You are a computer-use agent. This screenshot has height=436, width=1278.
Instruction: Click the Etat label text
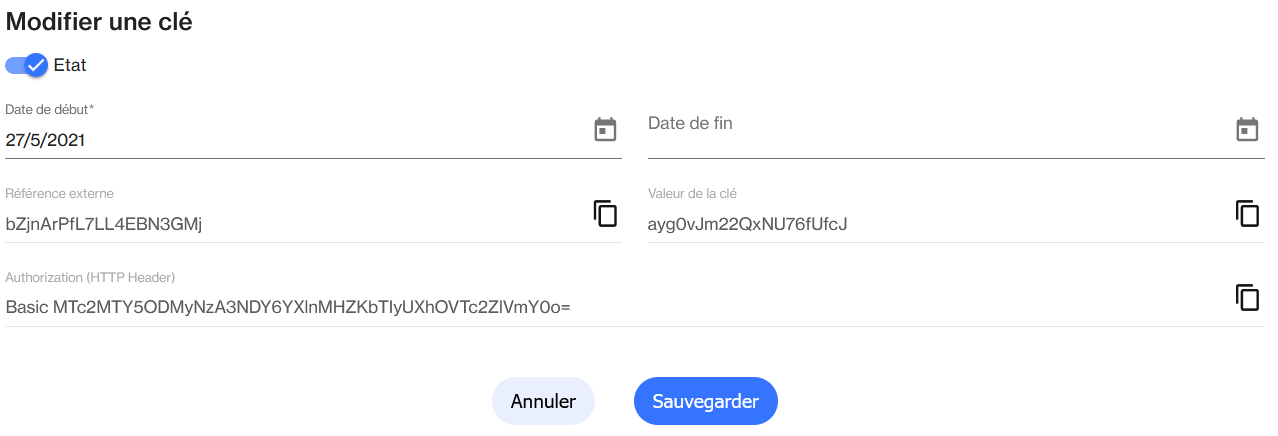coord(70,66)
